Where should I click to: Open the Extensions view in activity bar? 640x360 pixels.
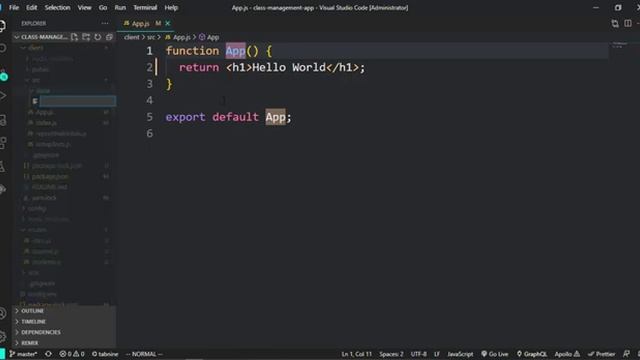[x=3, y=142]
